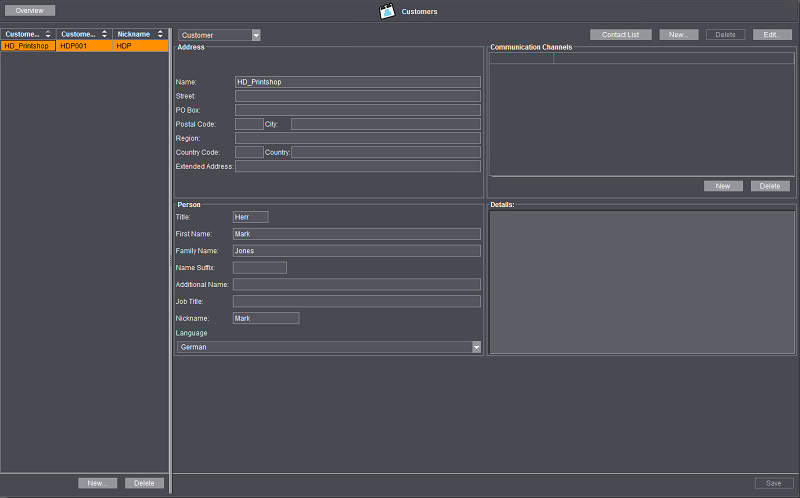Click the Family Name field containing Jones
Screen dimensions: 800x498
355,251
